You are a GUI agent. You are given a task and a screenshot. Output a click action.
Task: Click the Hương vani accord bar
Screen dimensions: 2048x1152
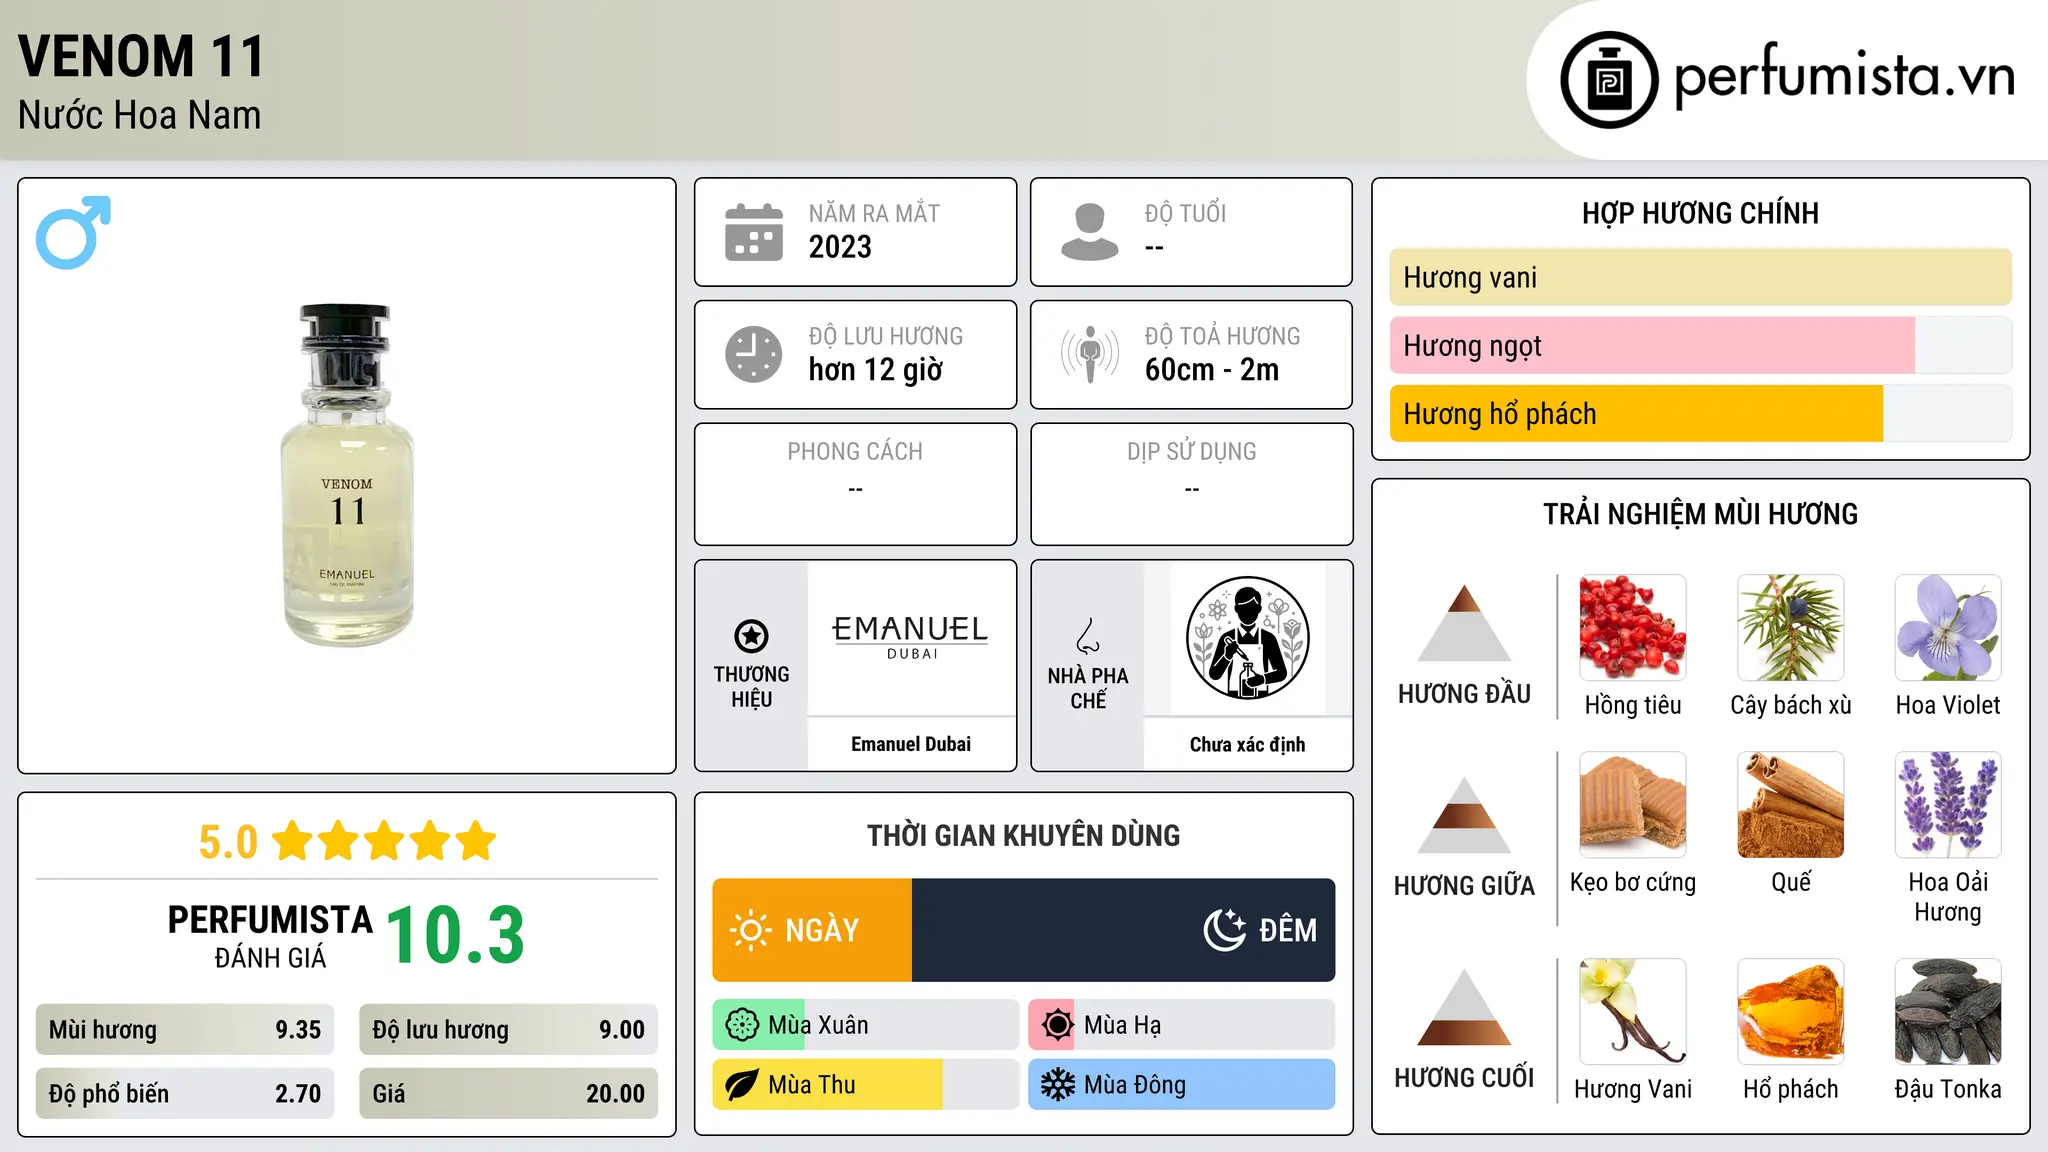[x=1701, y=277]
